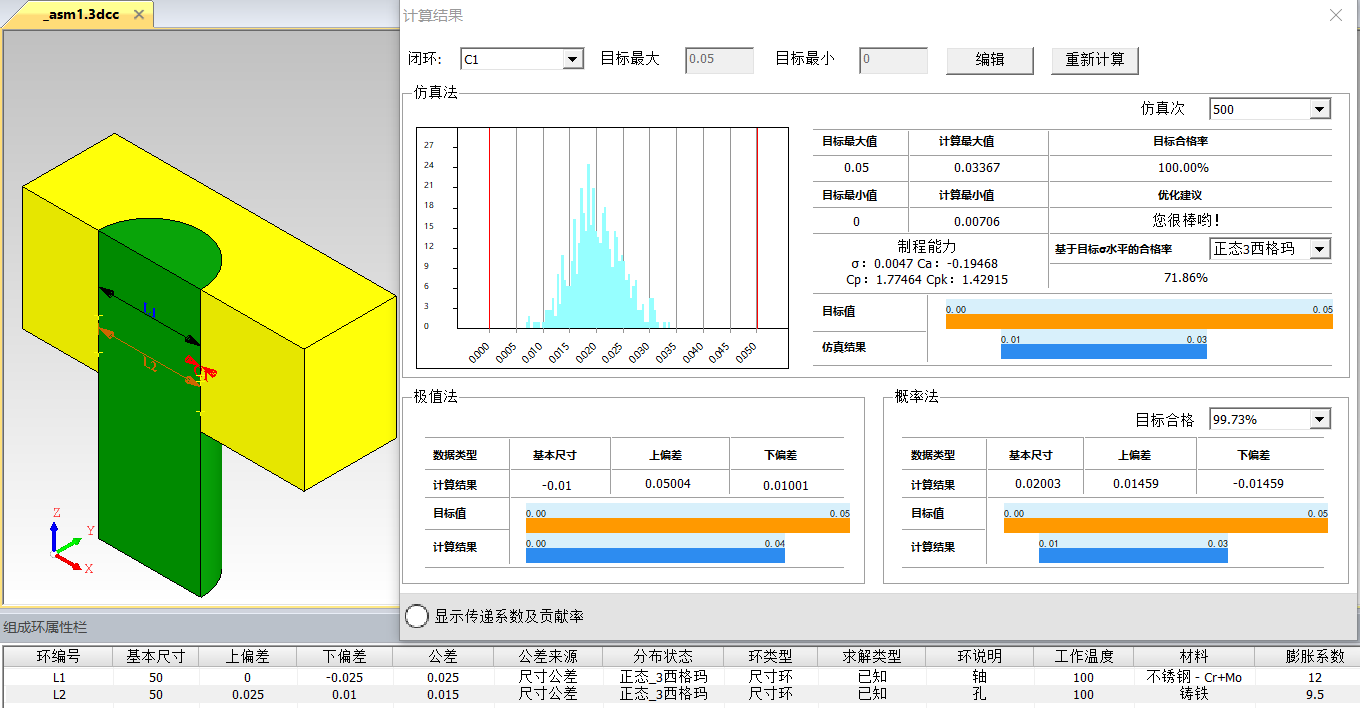The width and height of the screenshot is (1360, 708).
Task: Click the XYZ coordinate axis triad
Action: (72, 541)
